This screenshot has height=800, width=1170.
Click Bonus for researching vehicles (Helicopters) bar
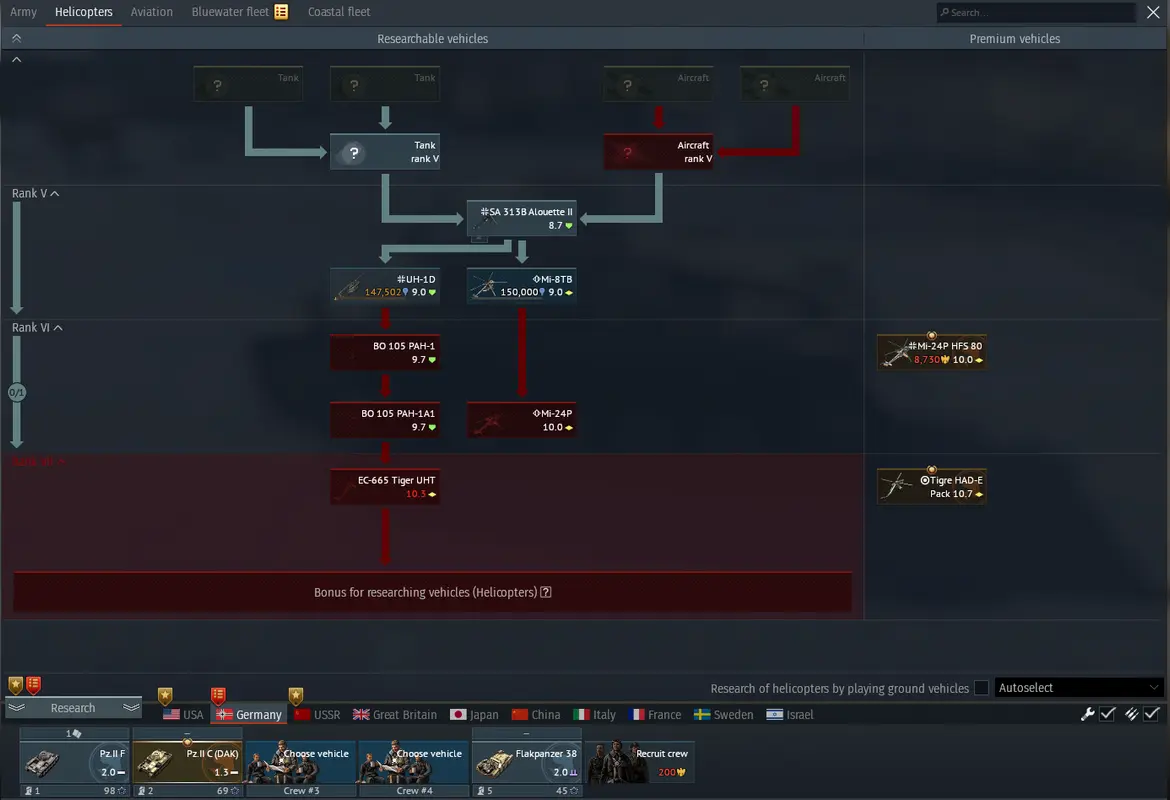point(433,592)
